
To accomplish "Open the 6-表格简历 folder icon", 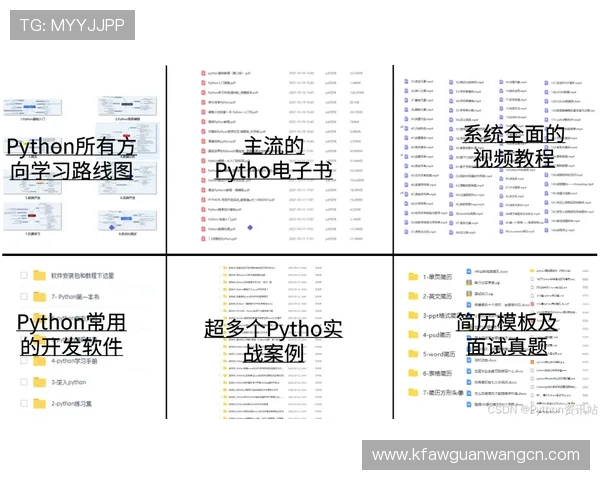I will [x=413, y=373].
